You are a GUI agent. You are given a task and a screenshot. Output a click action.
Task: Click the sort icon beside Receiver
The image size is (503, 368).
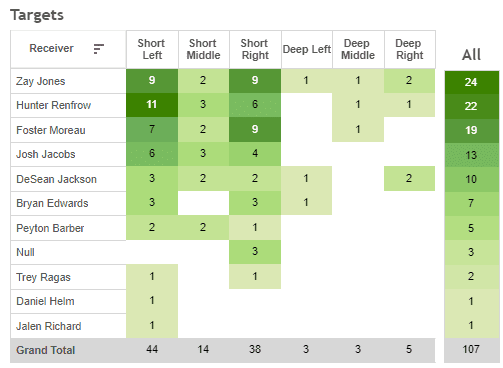click(99, 49)
